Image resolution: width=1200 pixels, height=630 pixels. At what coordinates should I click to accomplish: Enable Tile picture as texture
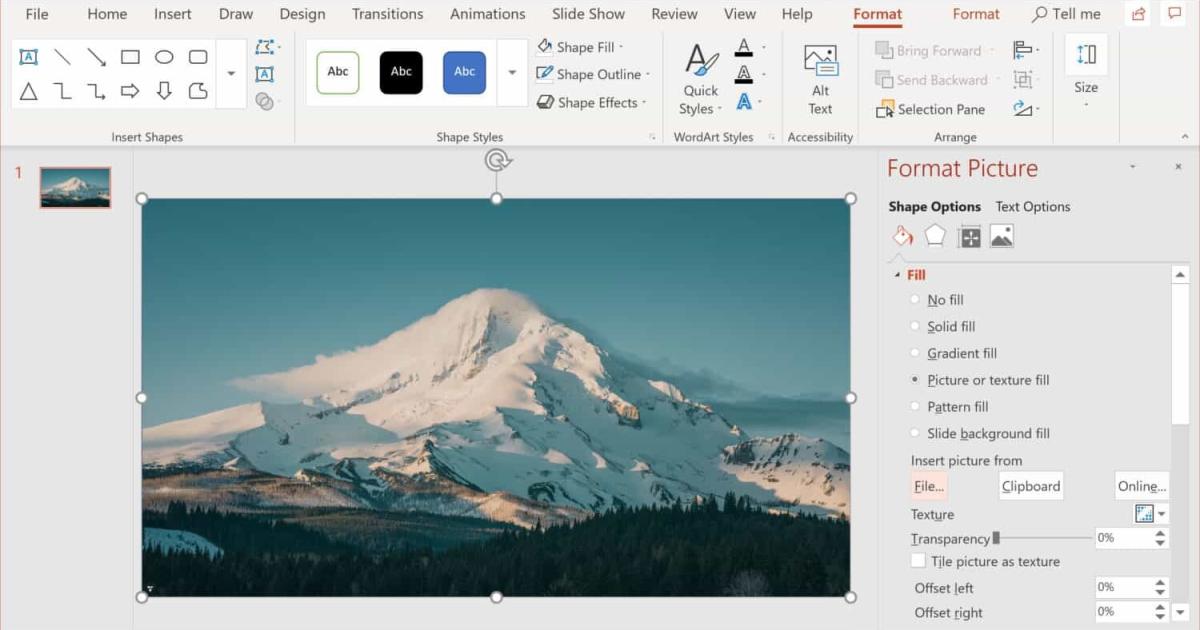918,561
